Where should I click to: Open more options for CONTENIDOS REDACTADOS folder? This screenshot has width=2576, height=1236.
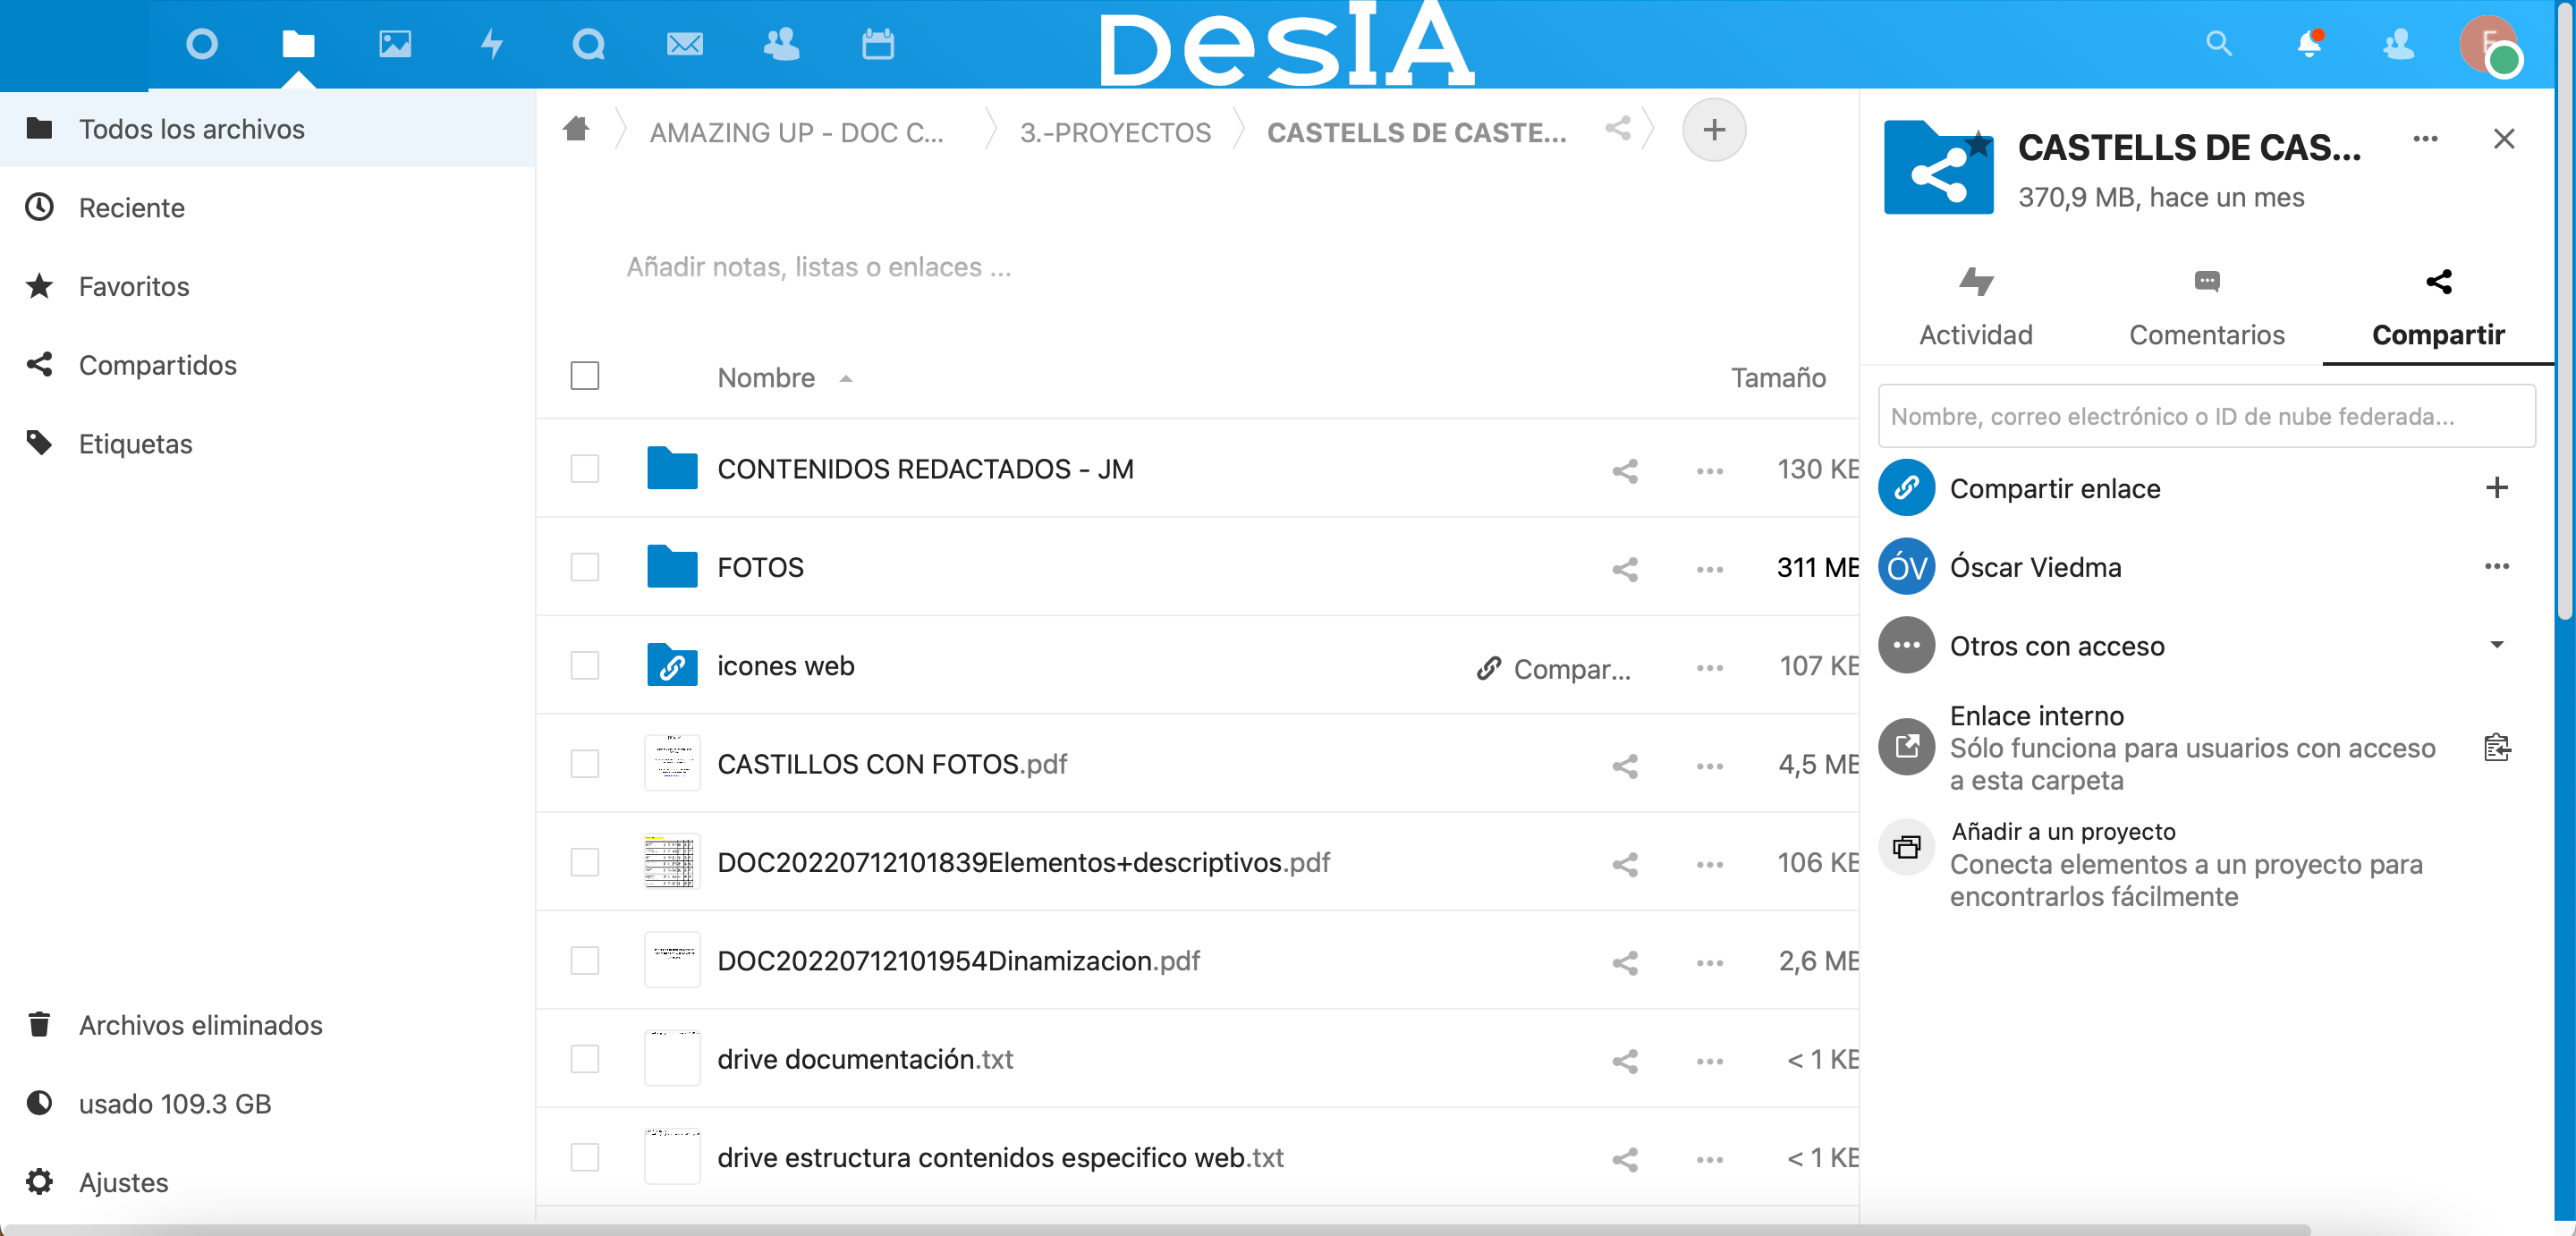[1710, 470]
